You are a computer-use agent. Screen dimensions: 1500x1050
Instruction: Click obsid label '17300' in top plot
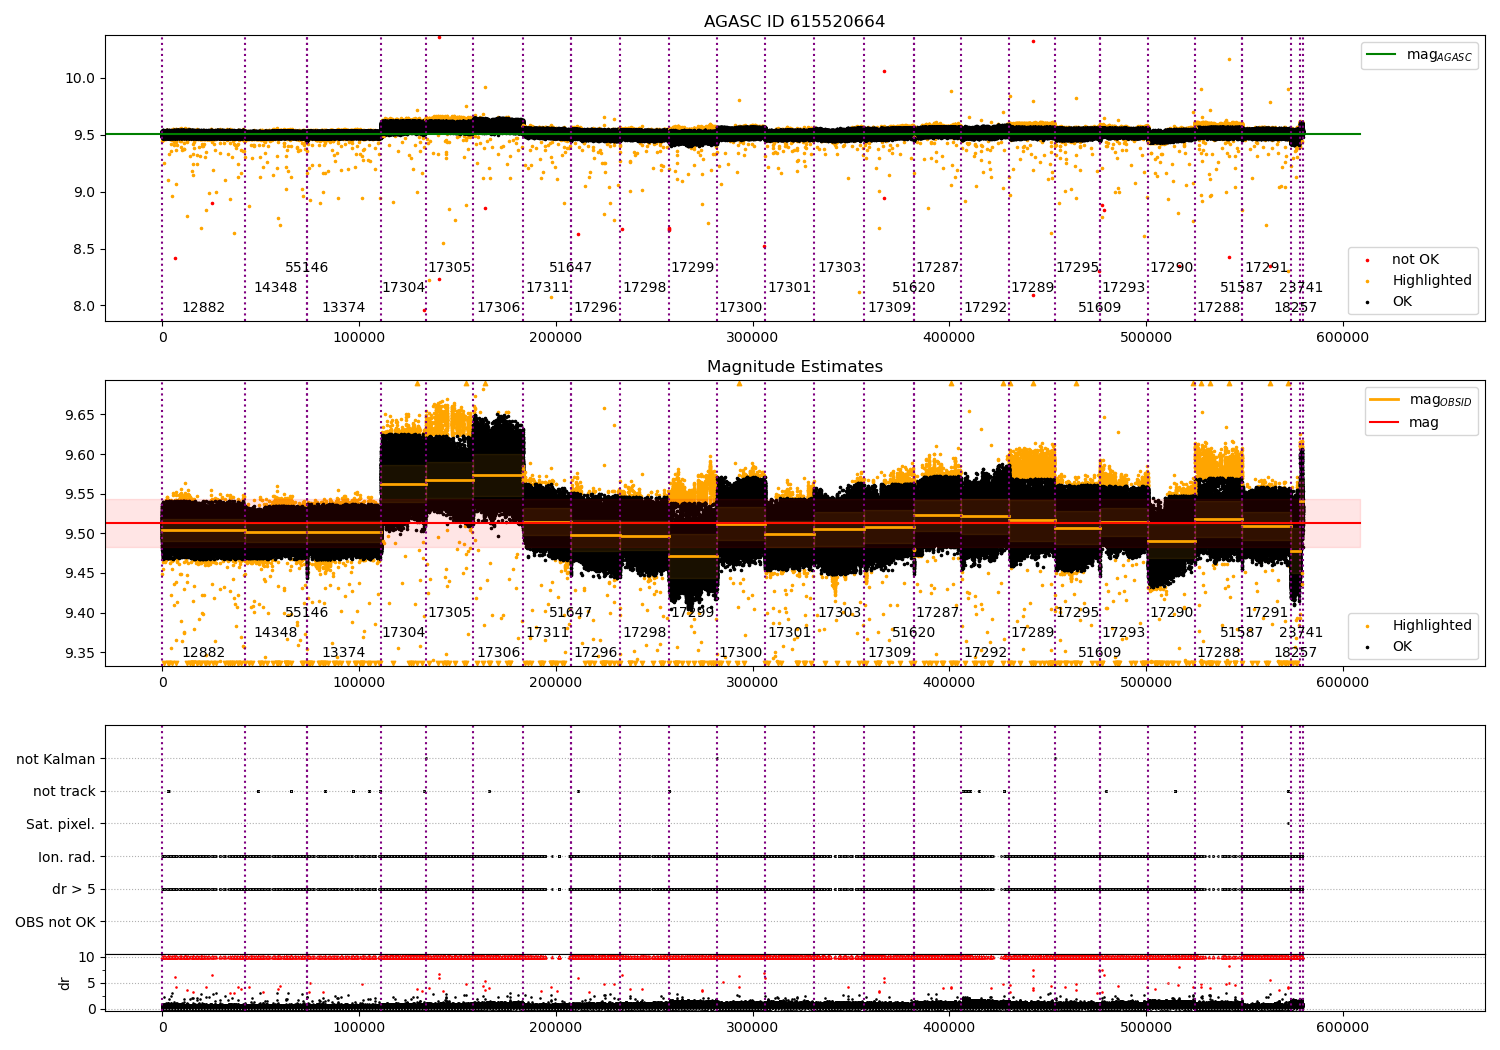[740, 308]
